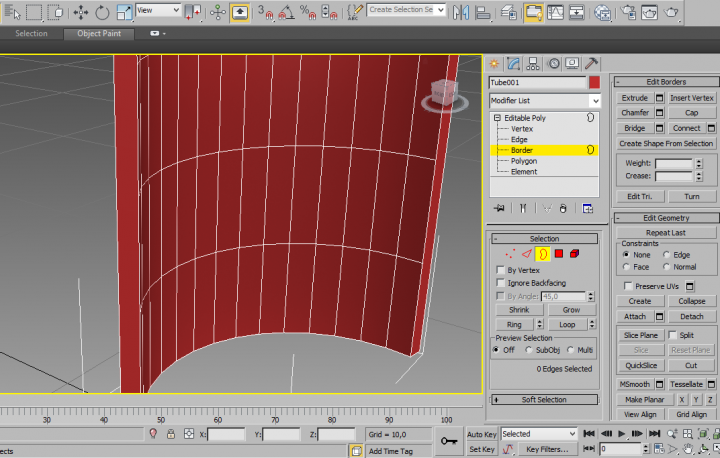Open the View coordinate system dropdown

[x=158, y=10]
